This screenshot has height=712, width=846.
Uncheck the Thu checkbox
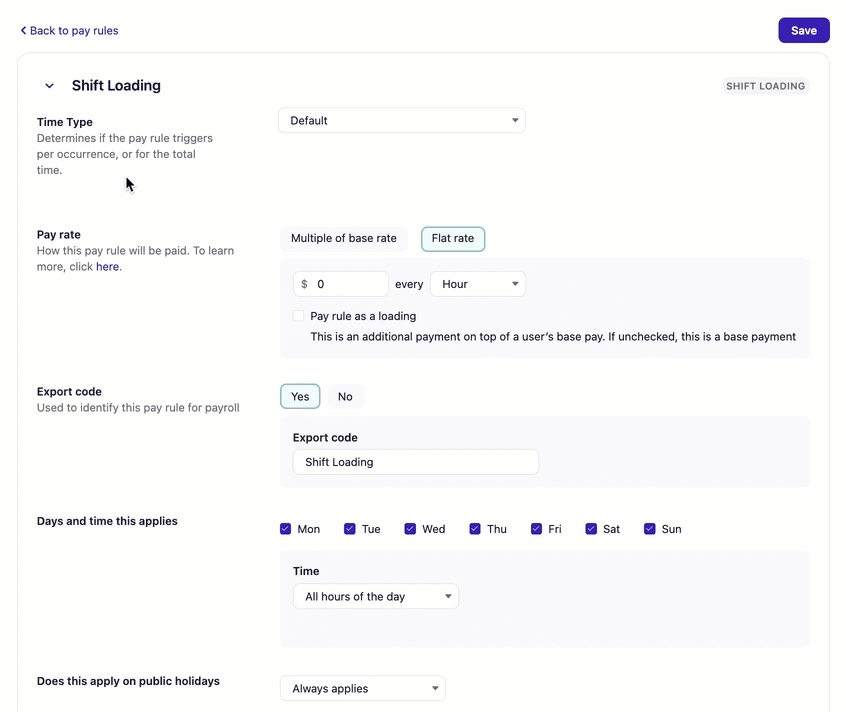(475, 529)
